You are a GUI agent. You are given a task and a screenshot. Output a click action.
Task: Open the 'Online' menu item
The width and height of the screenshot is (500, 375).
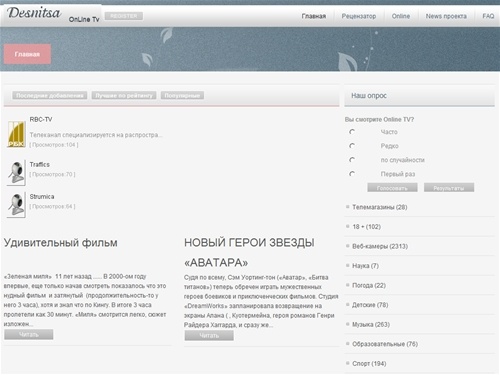(x=401, y=16)
